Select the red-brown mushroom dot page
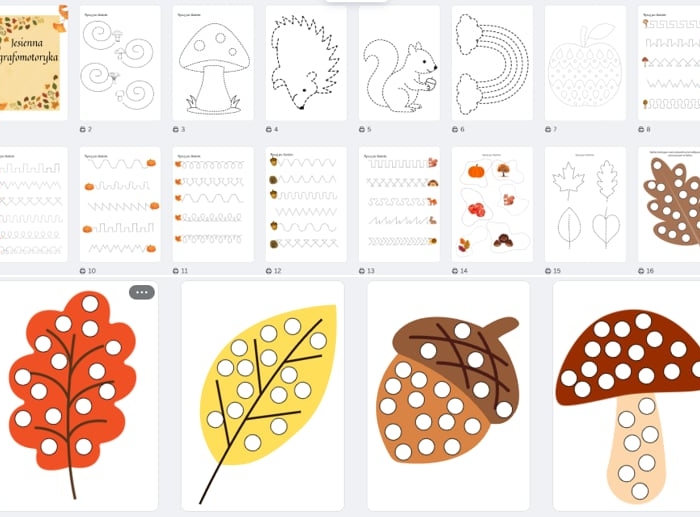 click(x=626, y=396)
